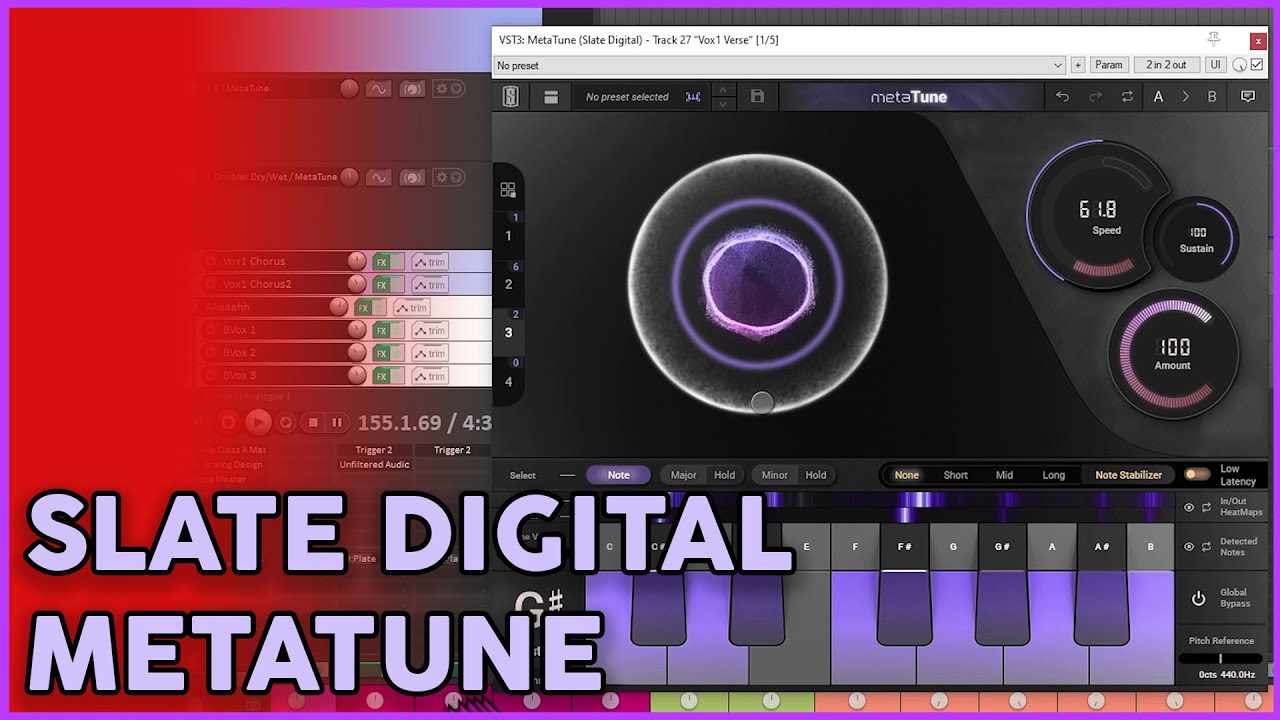Image resolution: width=1280 pixels, height=720 pixels.
Task: Pin the MetaTune plugin window on top
Action: pos(1214,39)
